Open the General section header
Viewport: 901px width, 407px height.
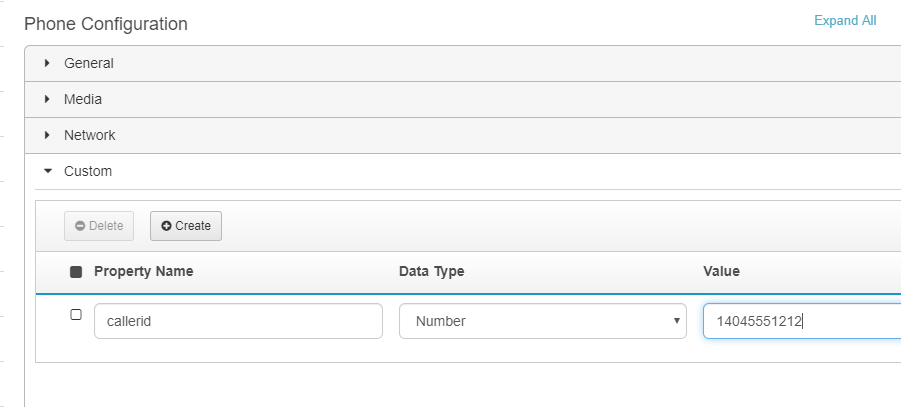pos(463,63)
